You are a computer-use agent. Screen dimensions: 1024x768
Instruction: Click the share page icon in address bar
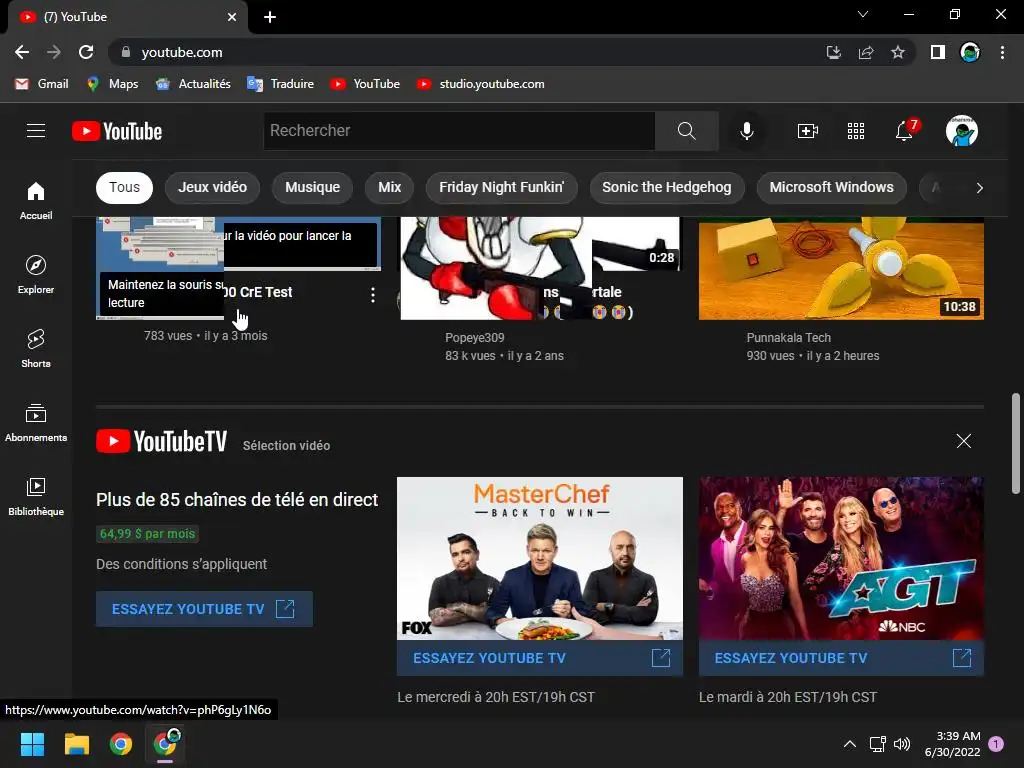click(866, 52)
